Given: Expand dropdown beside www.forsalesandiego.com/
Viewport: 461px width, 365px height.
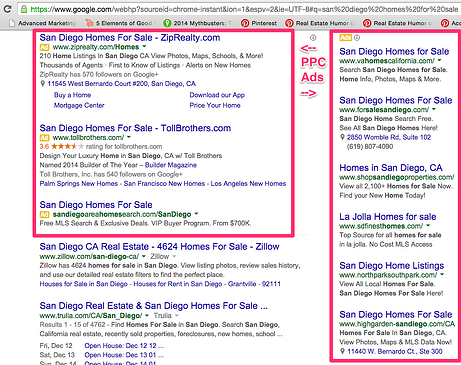Looking at the screenshot, I should coord(434,109).
